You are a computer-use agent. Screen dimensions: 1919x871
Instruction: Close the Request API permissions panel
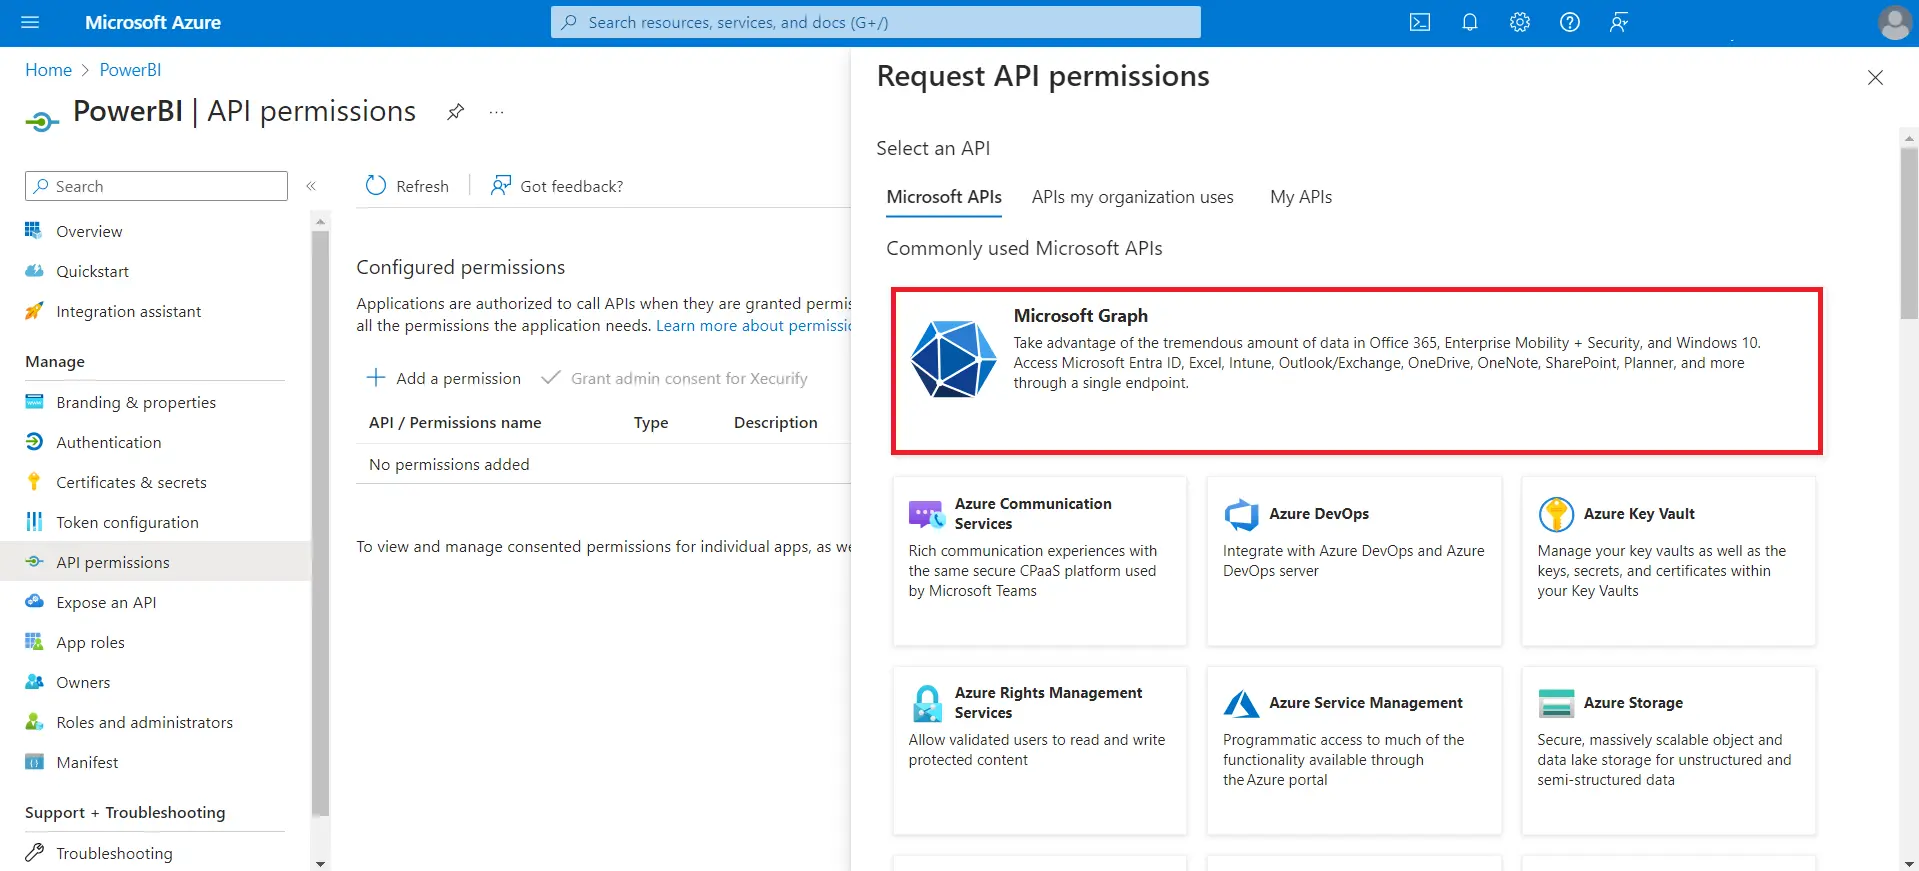coord(1875,78)
